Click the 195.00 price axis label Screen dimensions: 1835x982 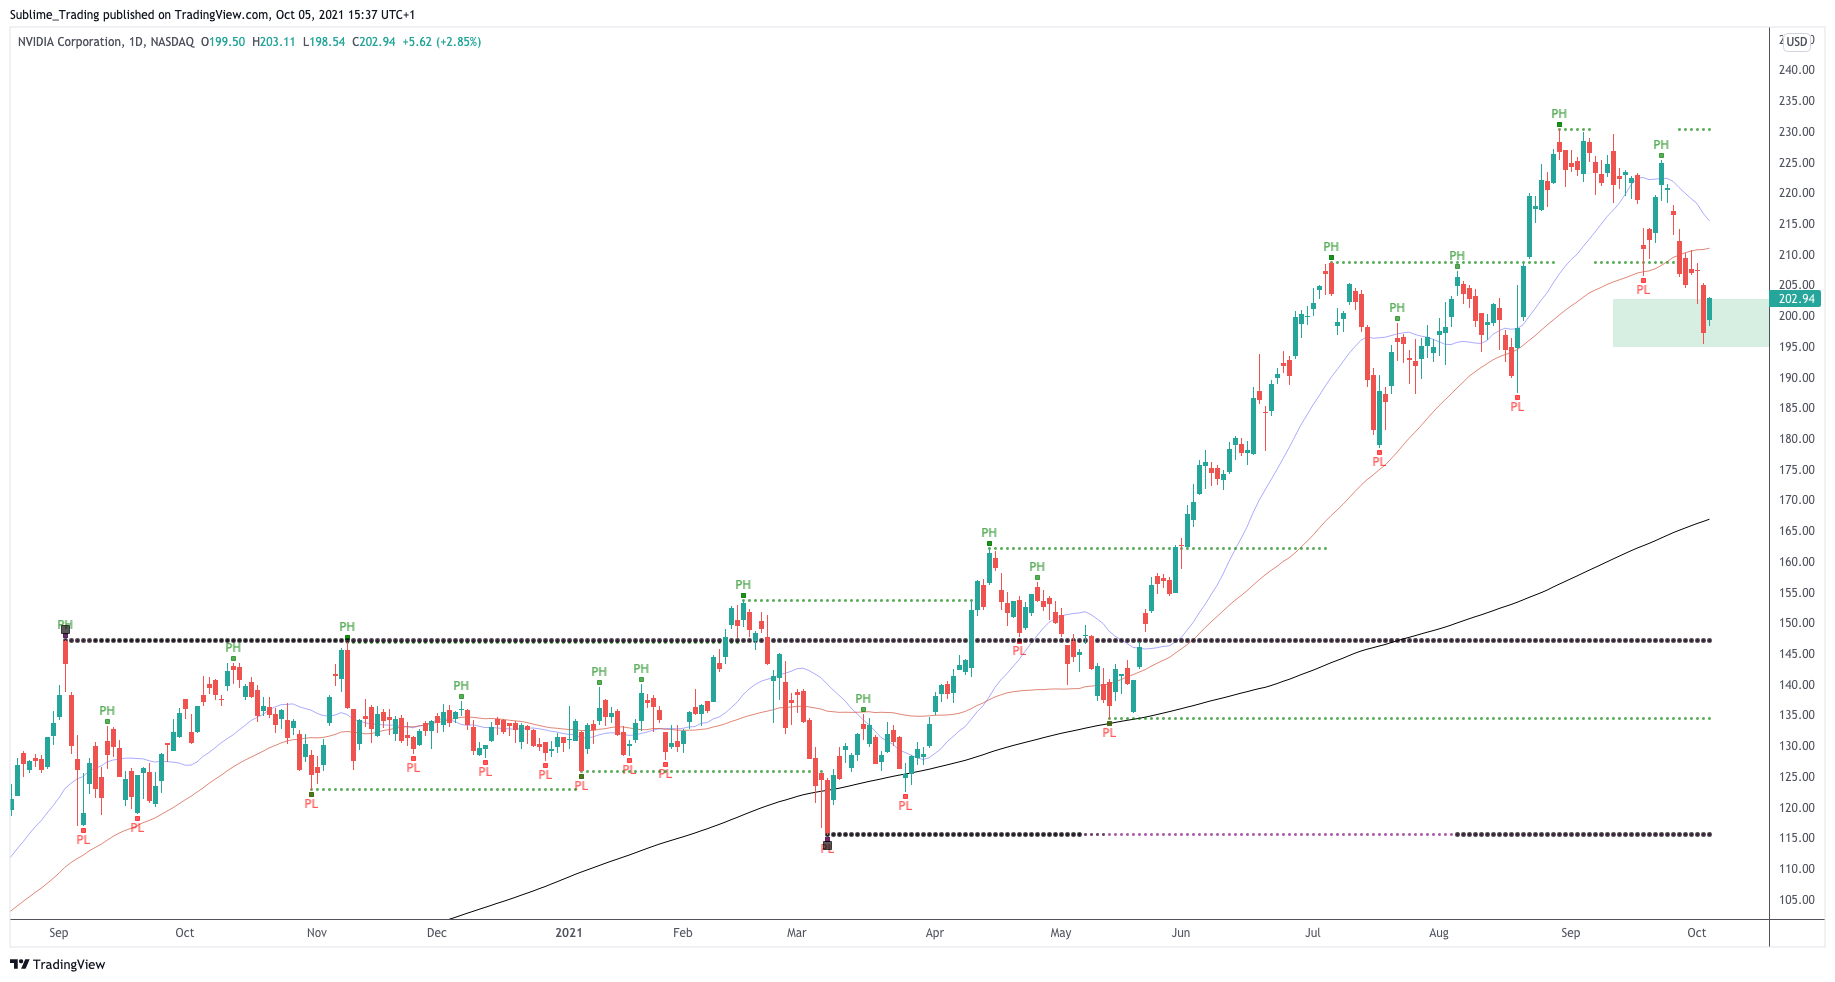click(1796, 347)
